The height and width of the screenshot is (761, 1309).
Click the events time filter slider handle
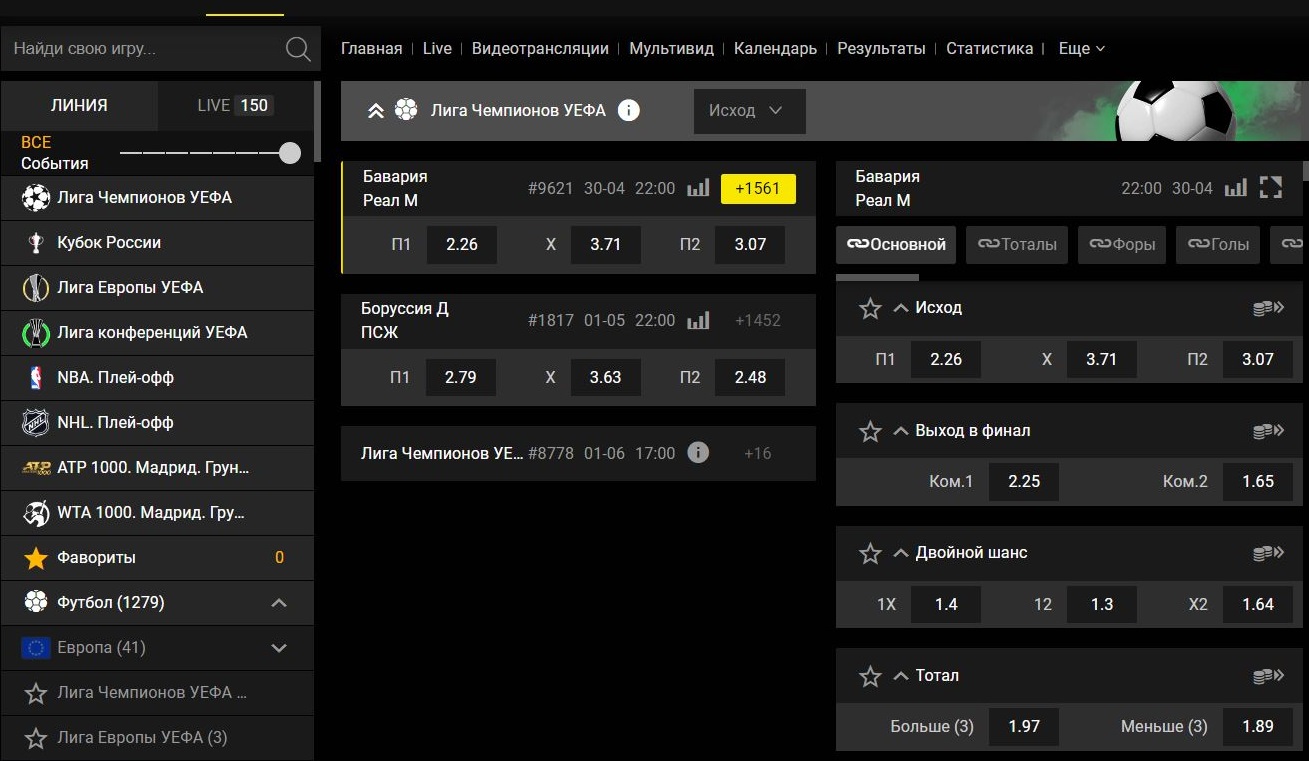click(290, 153)
